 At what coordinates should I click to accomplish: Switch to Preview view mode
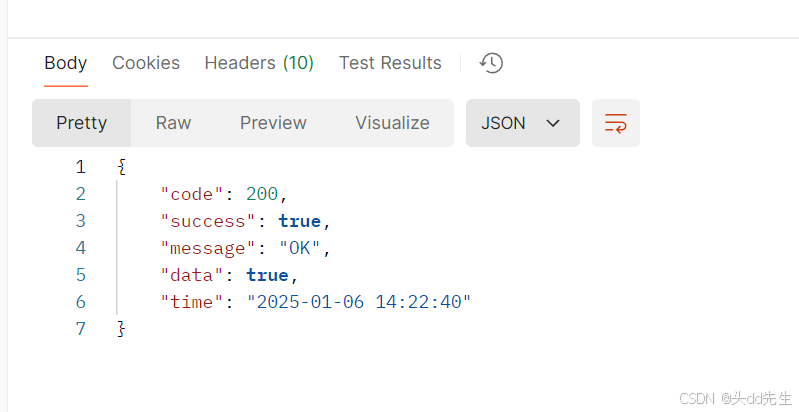coord(273,123)
